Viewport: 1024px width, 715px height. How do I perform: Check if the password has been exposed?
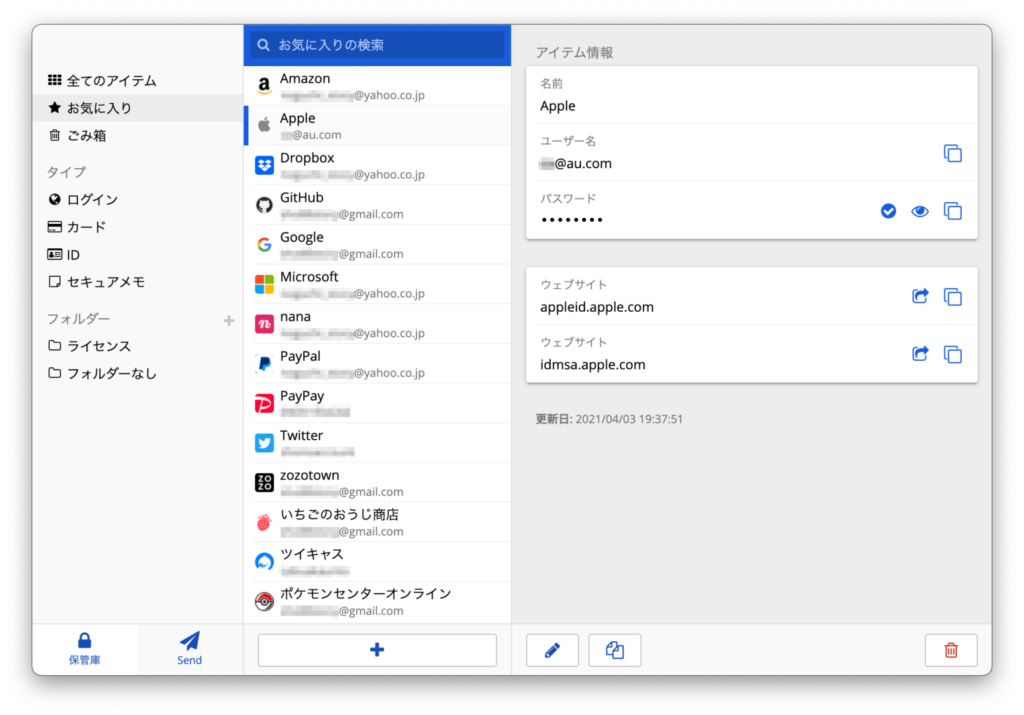[888, 211]
